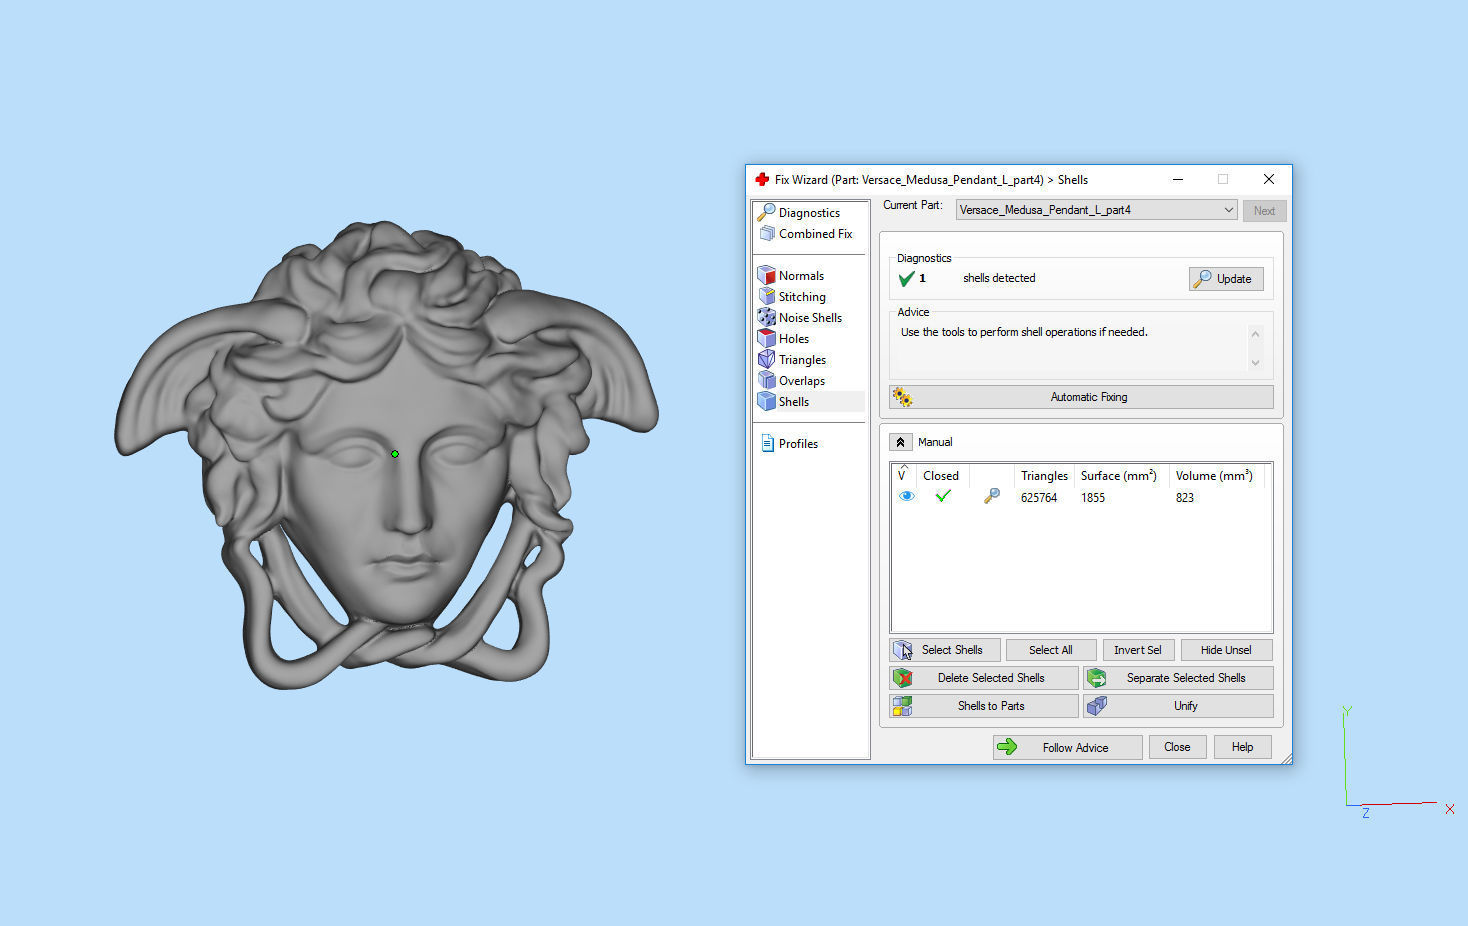Click the magnifier icon in shell row
The height and width of the screenshot is (926, 1468).
[x=991, y=496]
